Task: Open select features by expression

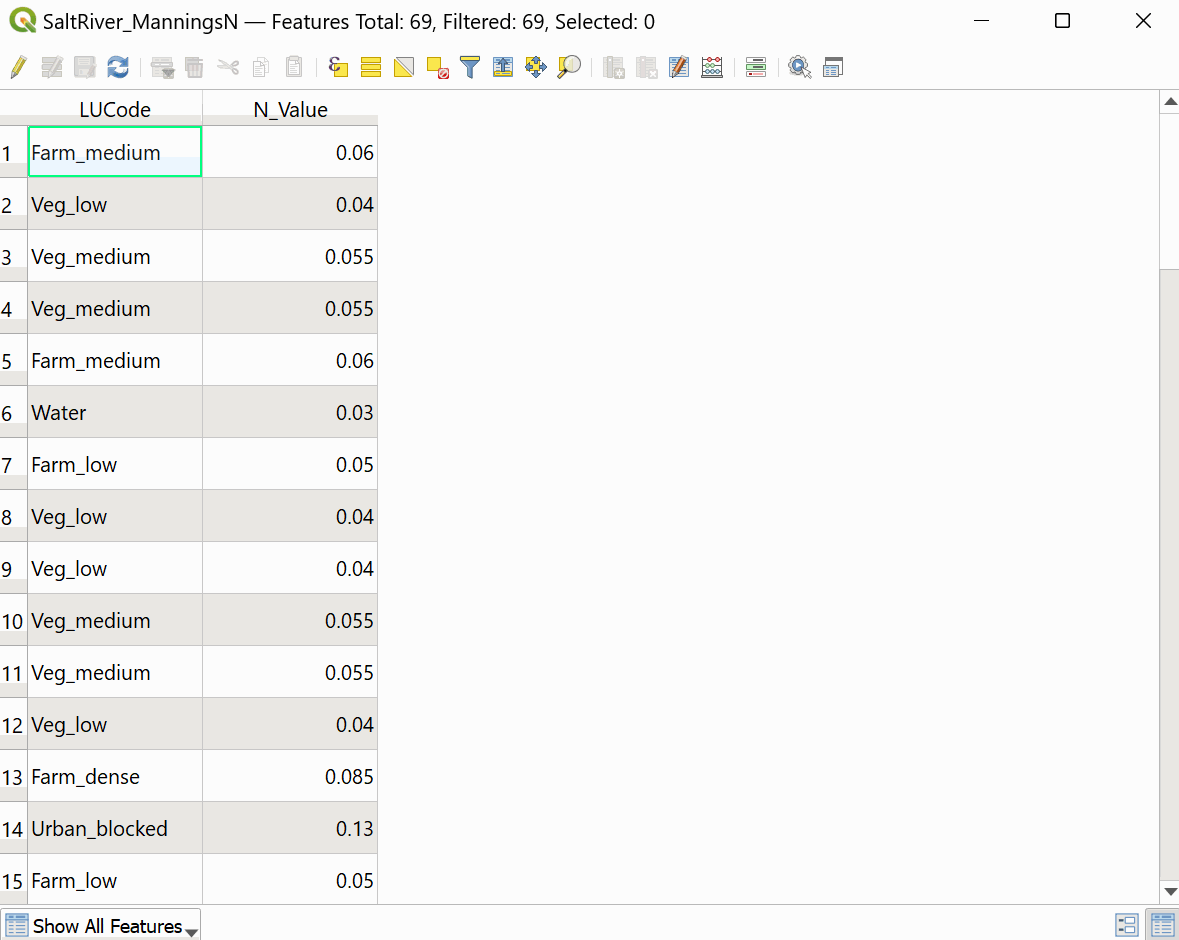Action: [338, 67]
